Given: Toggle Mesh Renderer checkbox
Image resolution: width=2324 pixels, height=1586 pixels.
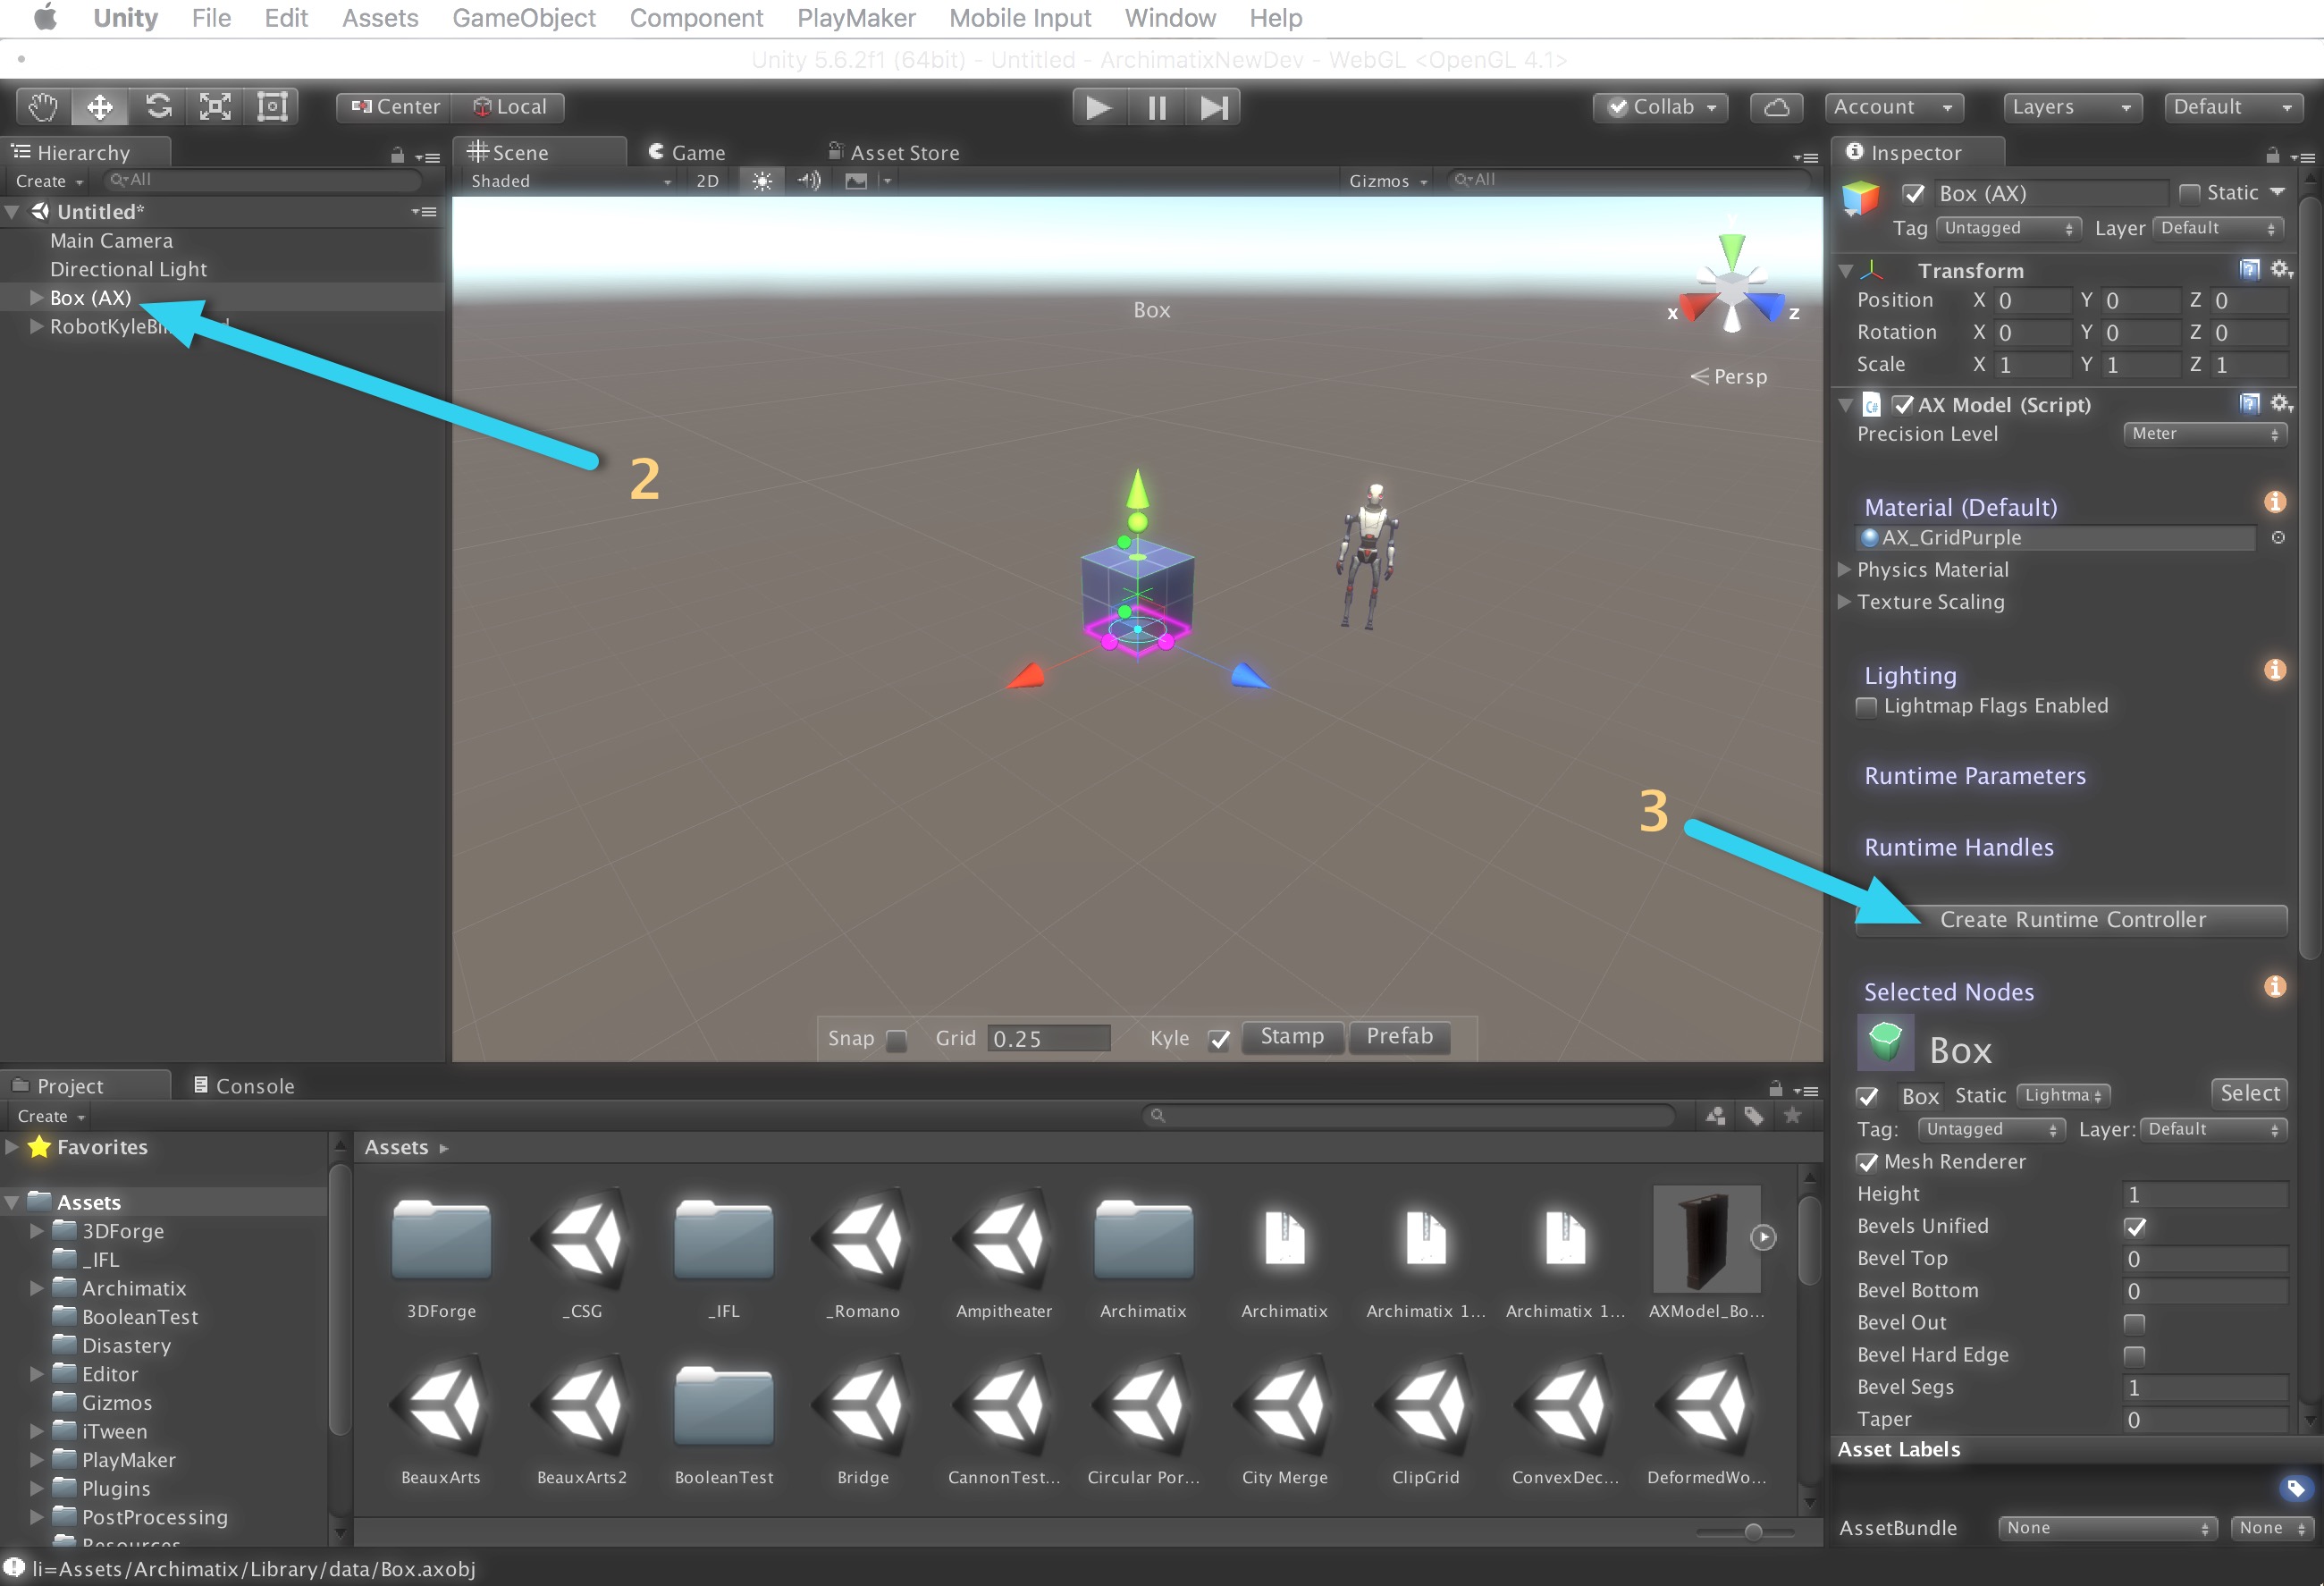Looking at the screenshot, I should click(1866, 1163).
